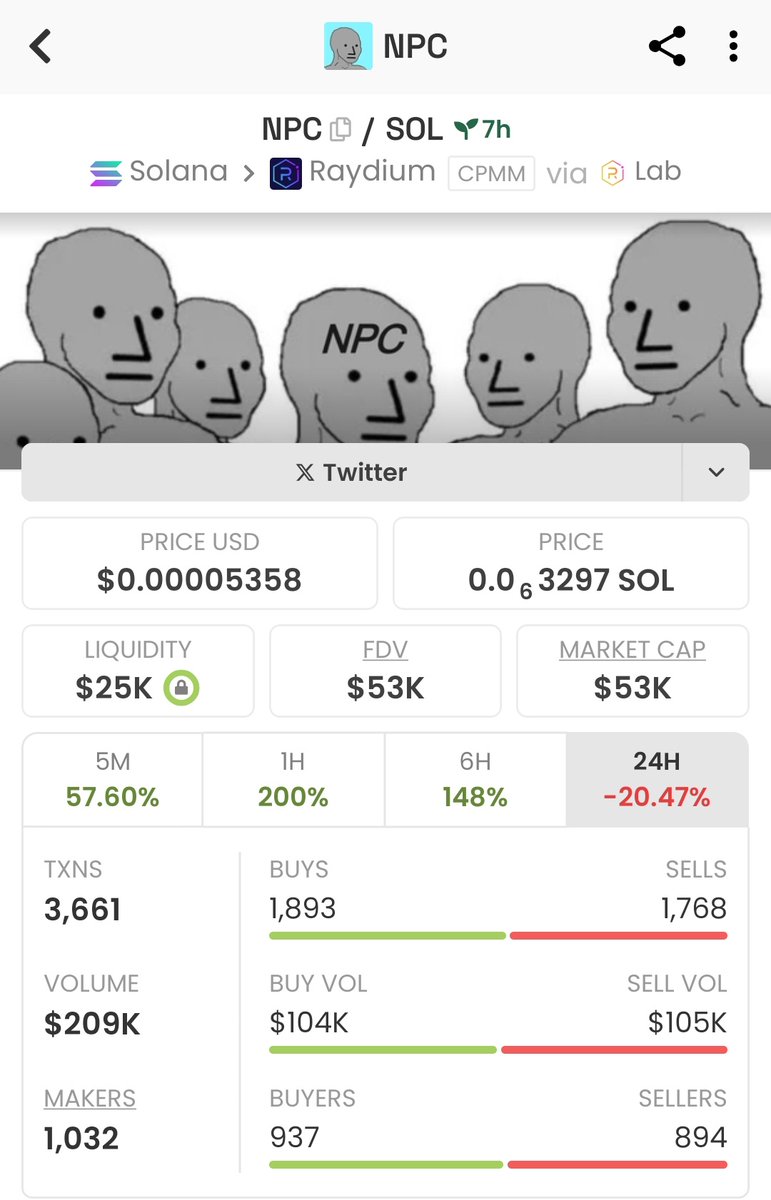Switch to the 6H timeframe tab
The height and width of the screenshot is (1200, 771).
475,779
